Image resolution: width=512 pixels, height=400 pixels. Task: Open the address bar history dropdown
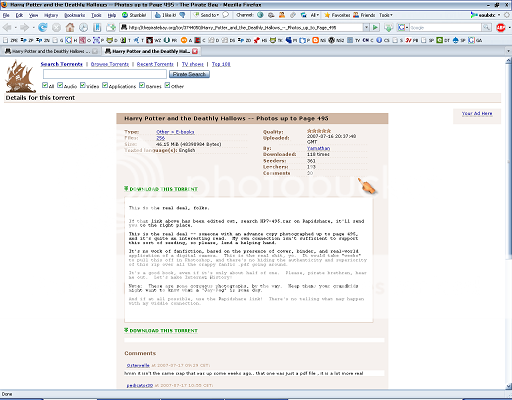(x=366, y=27)
